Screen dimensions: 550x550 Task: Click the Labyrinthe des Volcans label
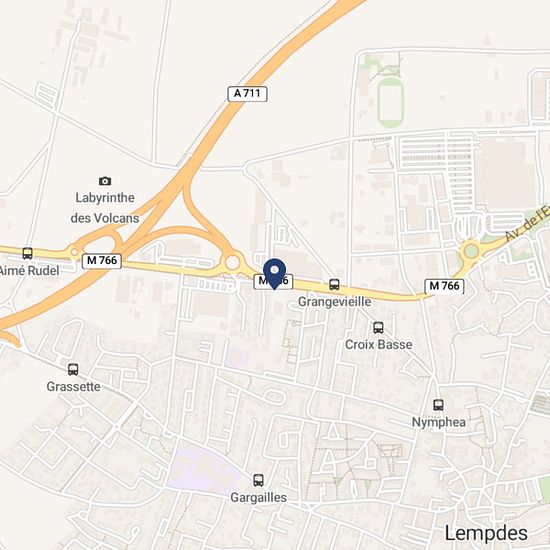[105, 208]
